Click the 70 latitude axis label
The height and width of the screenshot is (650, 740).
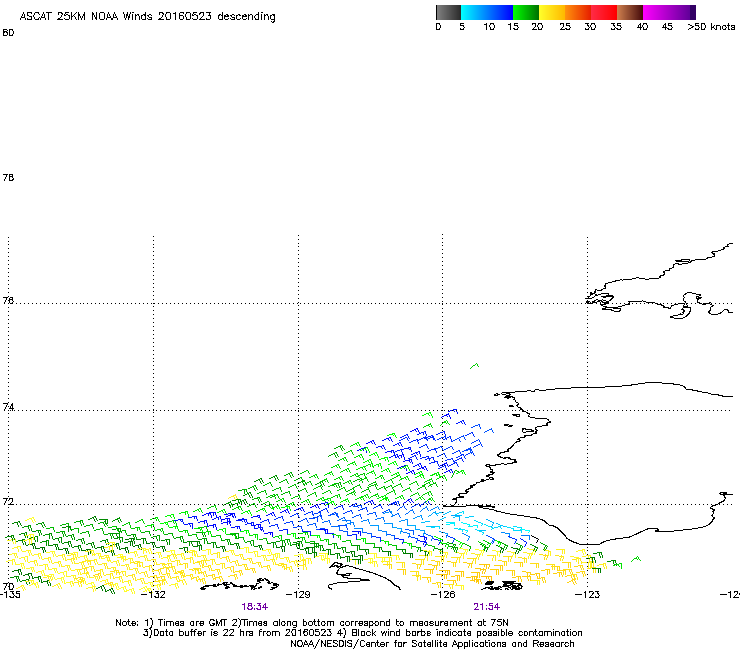coord(8,587)
